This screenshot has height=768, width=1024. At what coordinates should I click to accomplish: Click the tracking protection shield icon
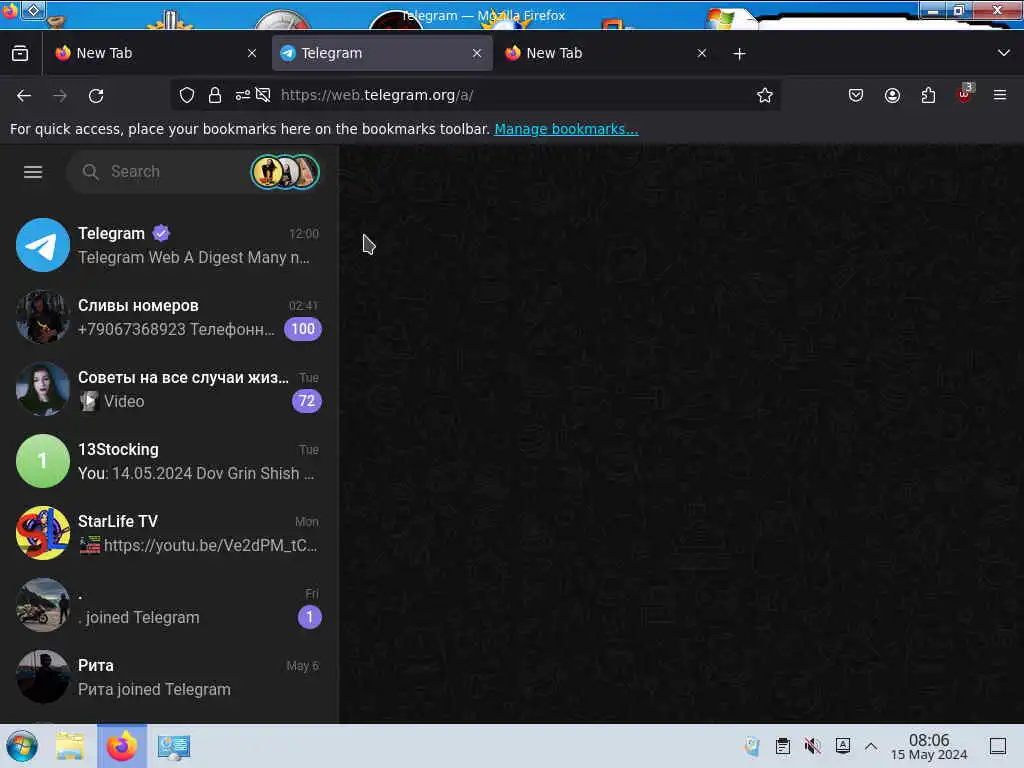[x=187, y=95]
